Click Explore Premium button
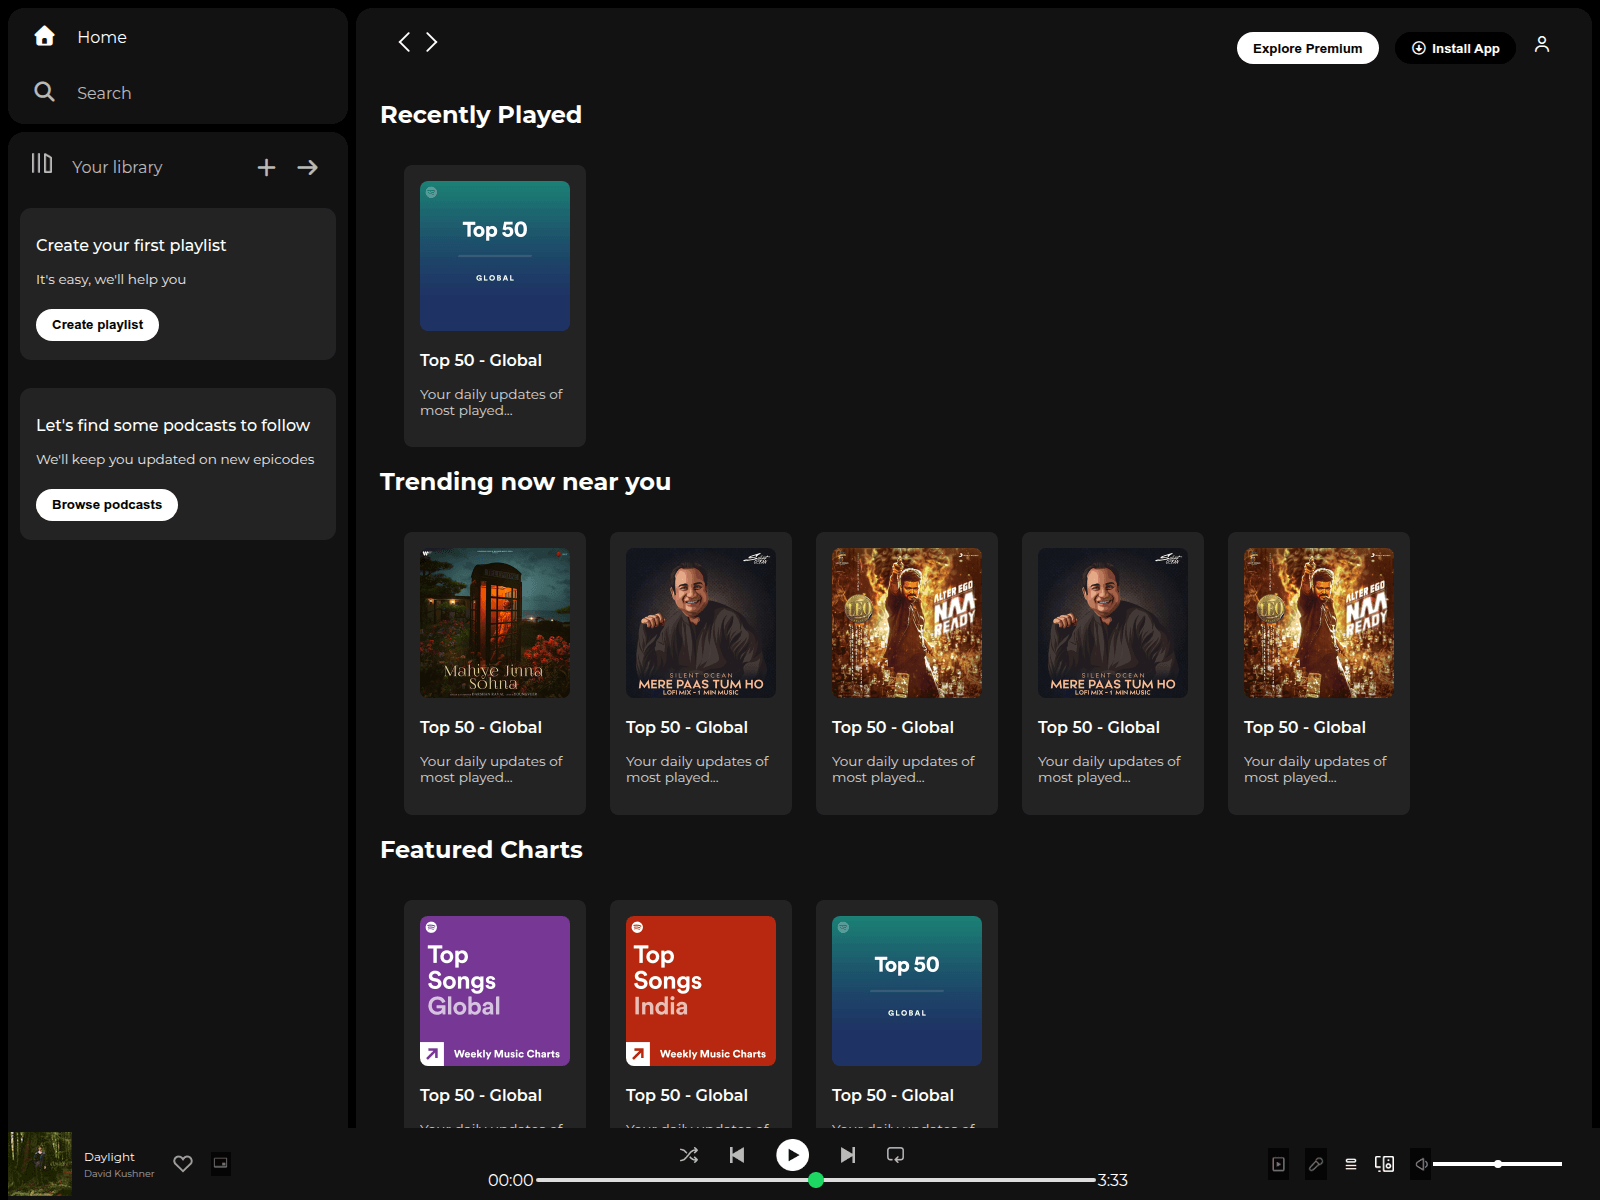This screenshot has height=1200, width=1600. point(1307,48)
